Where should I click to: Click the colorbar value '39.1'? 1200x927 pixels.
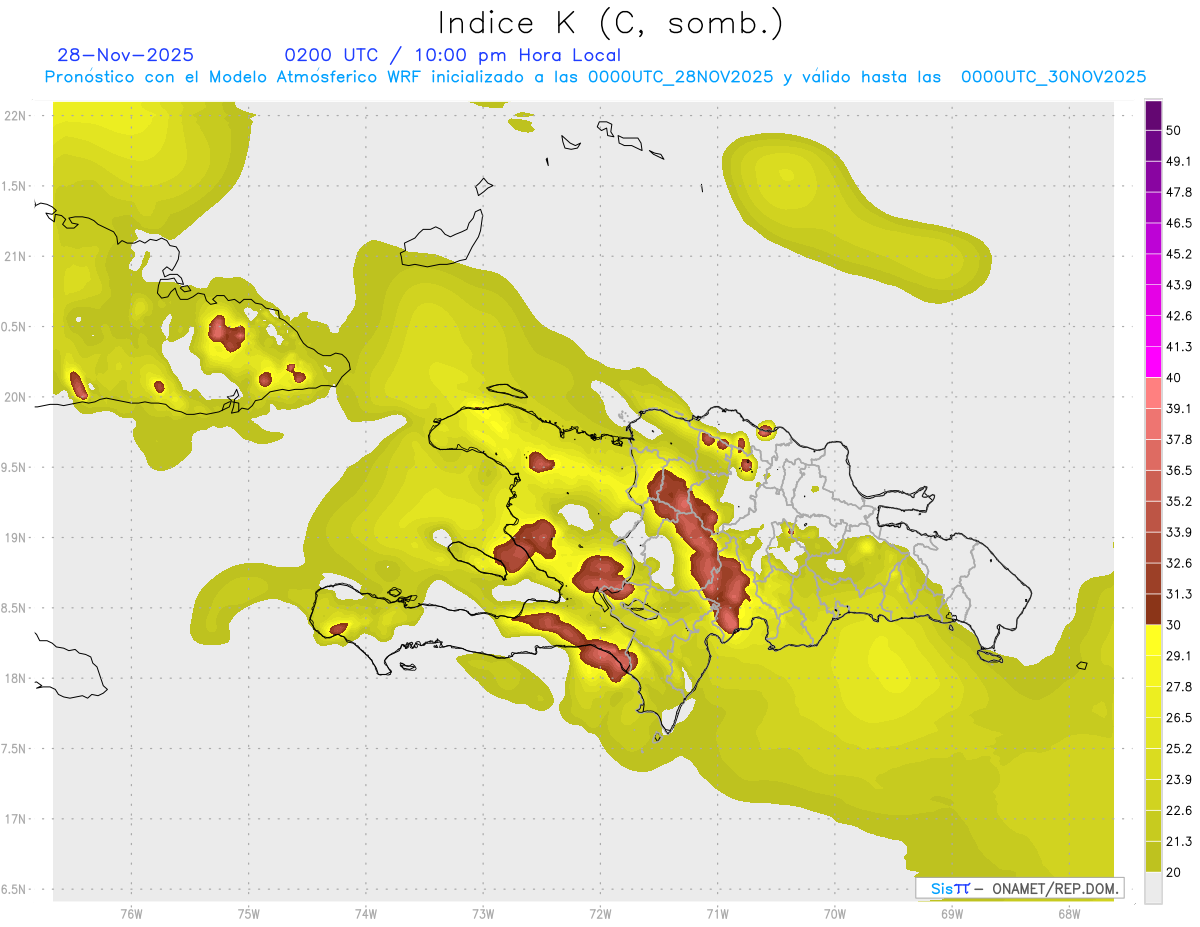click(x=1179, y=408)
